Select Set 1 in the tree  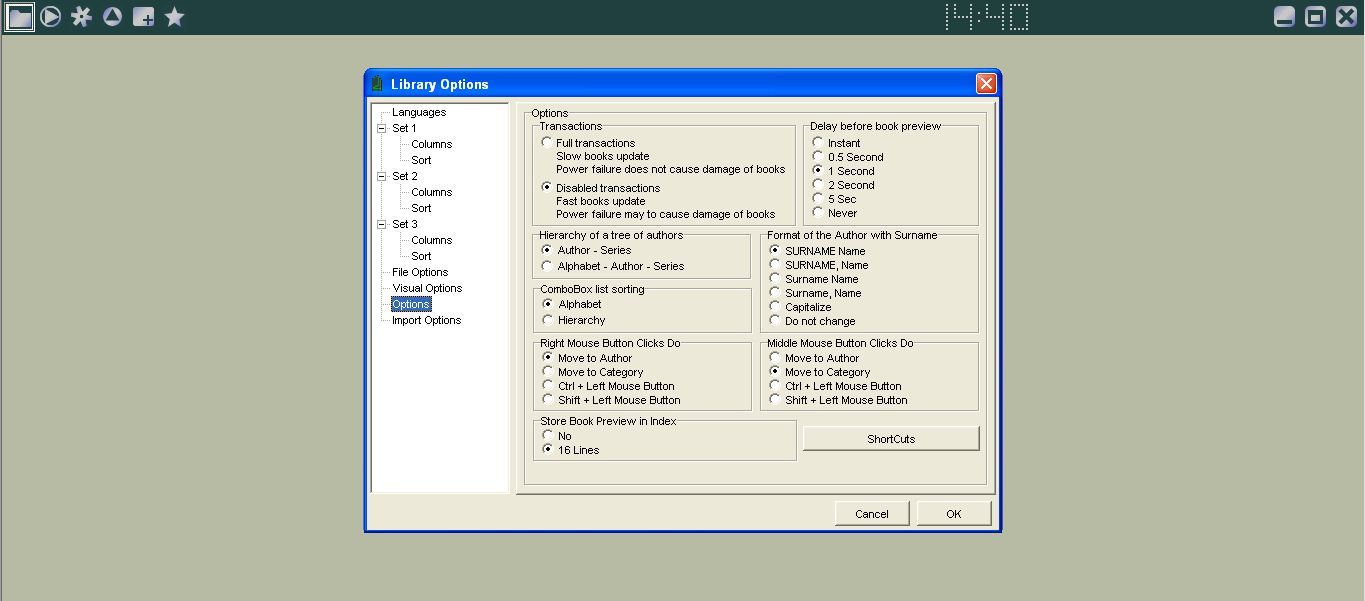coord(405,128)
